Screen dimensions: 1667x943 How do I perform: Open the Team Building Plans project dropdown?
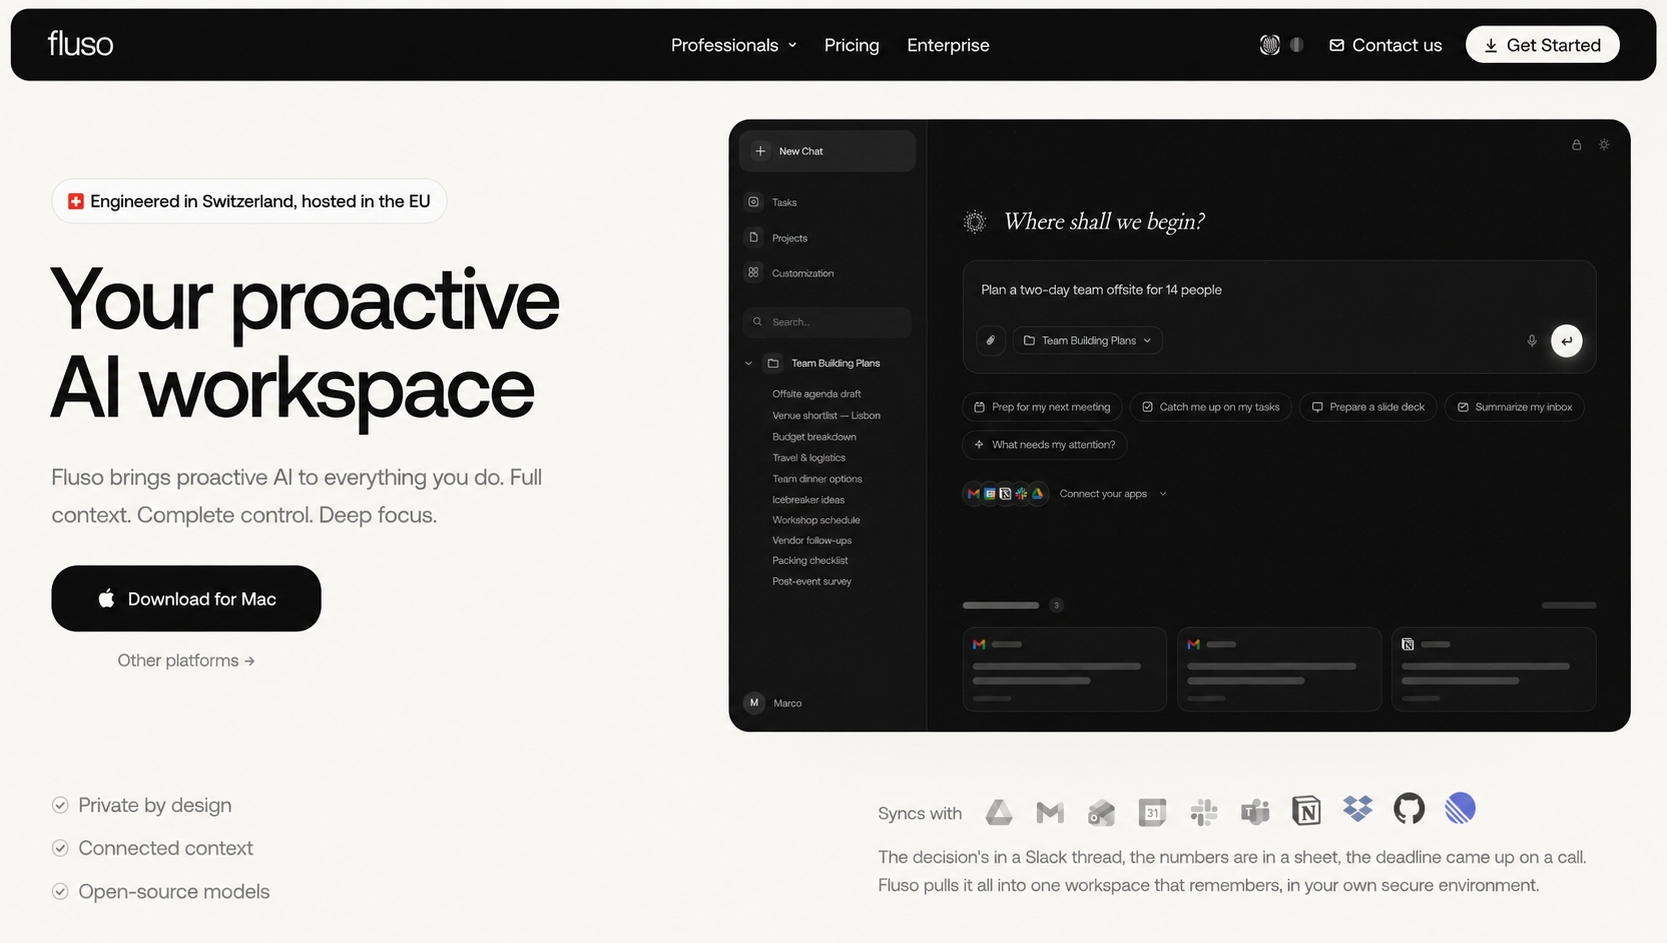click(1087, 341)
